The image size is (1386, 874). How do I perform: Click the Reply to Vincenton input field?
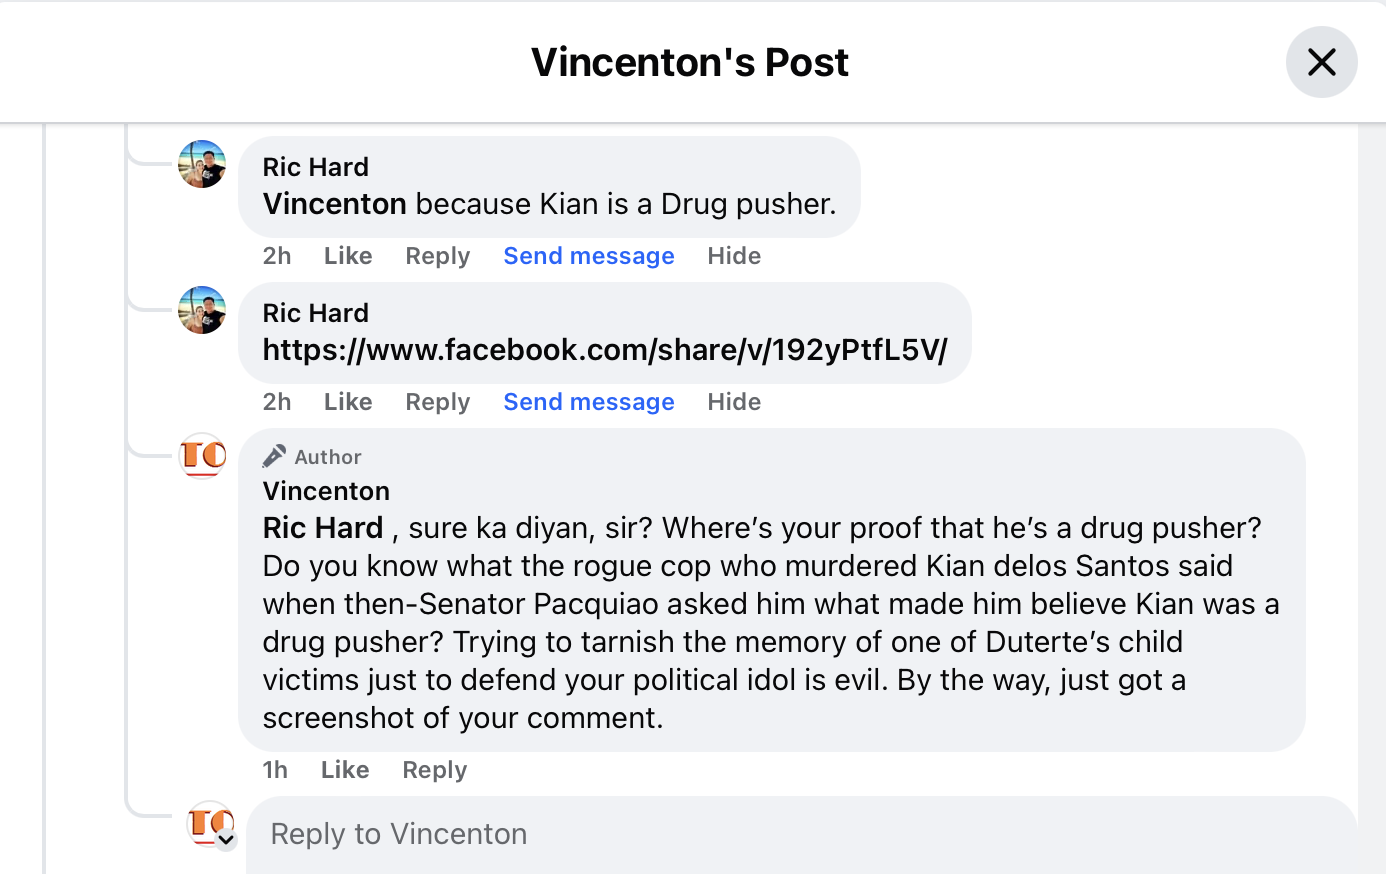coord(600,833)
